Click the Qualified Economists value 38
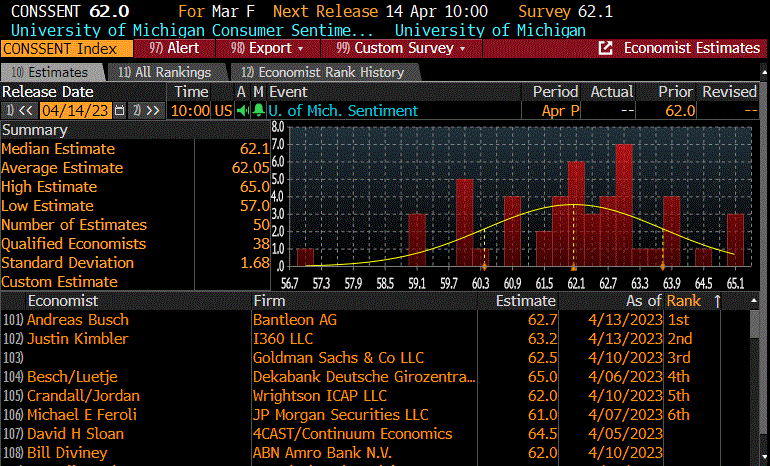This screenshot has height=466, width=770. [x=261, y=244]
